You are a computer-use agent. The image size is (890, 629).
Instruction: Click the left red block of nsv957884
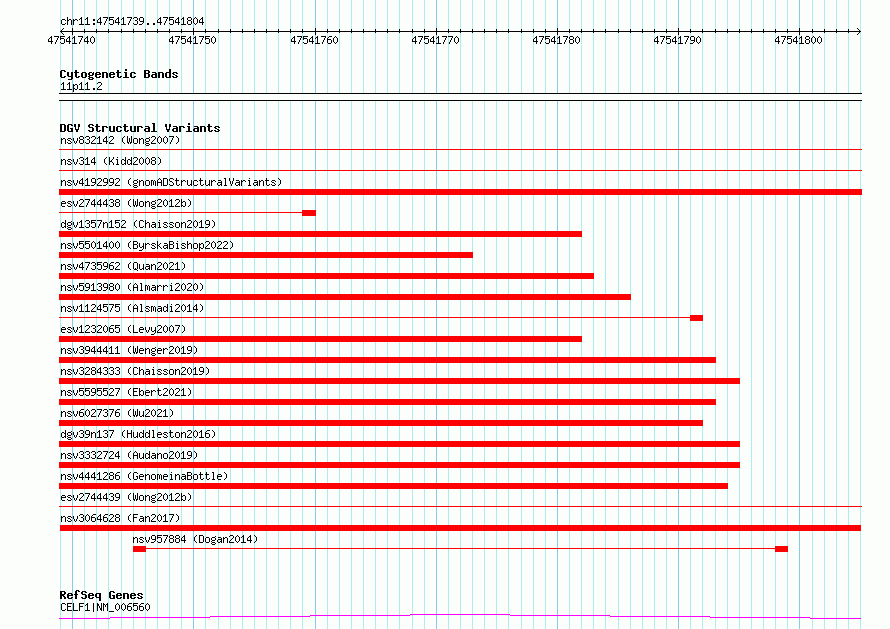click(x=140, y=549)
